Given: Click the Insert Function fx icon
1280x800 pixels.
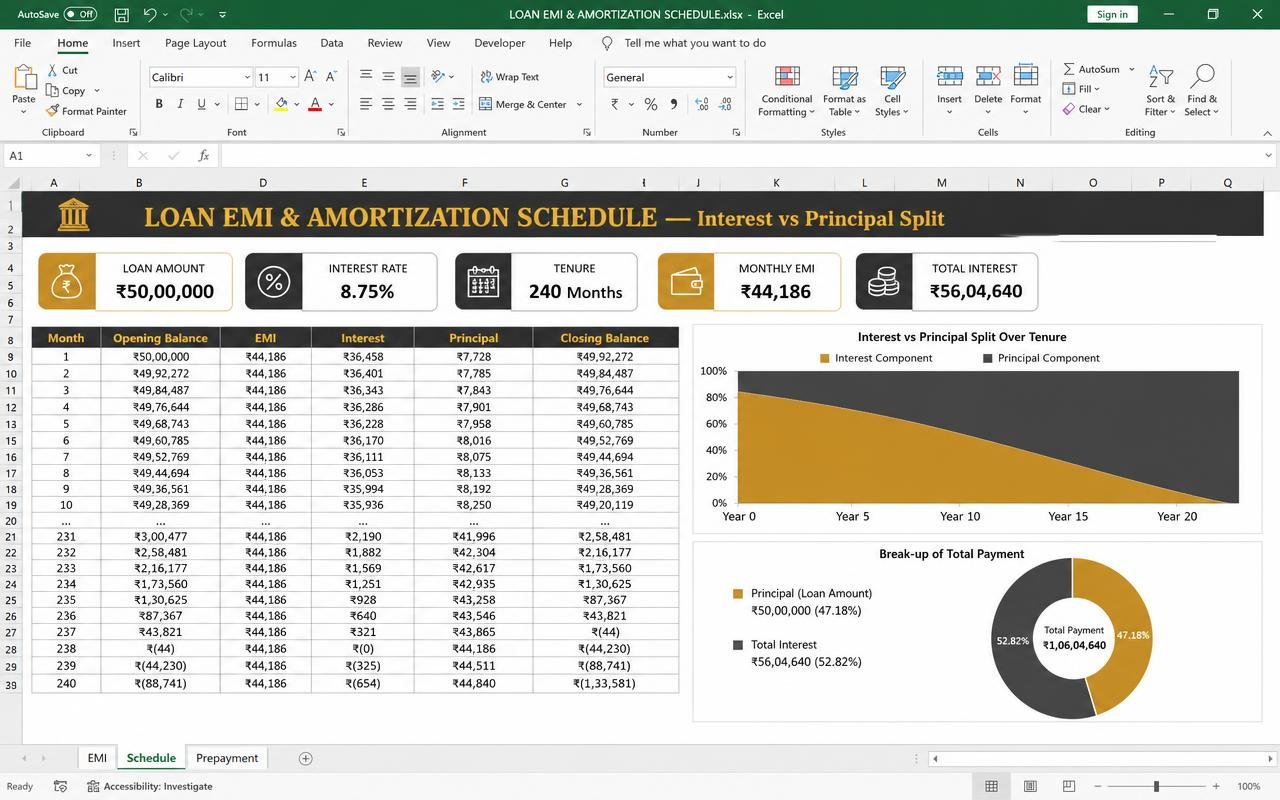Looking at the screenshot, I should (x=204, y=155).
